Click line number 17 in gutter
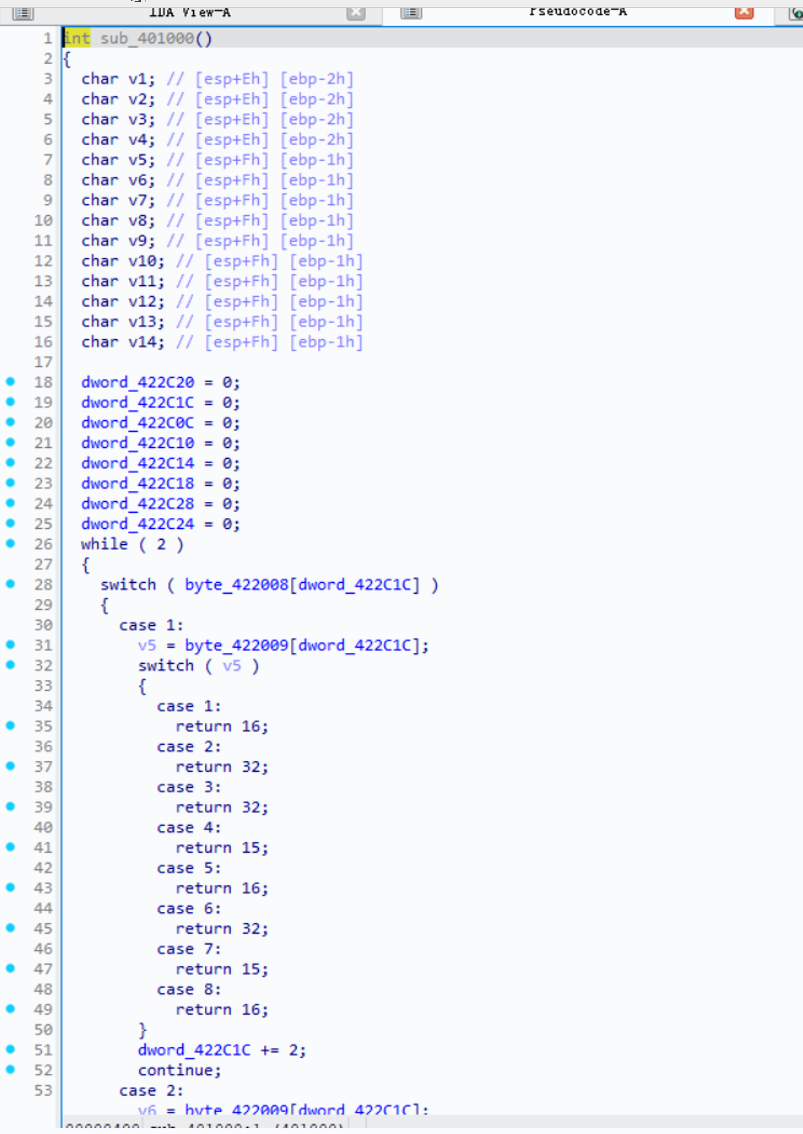The height and width of the screenshot is (1134, 803). [x=43, y=362]
